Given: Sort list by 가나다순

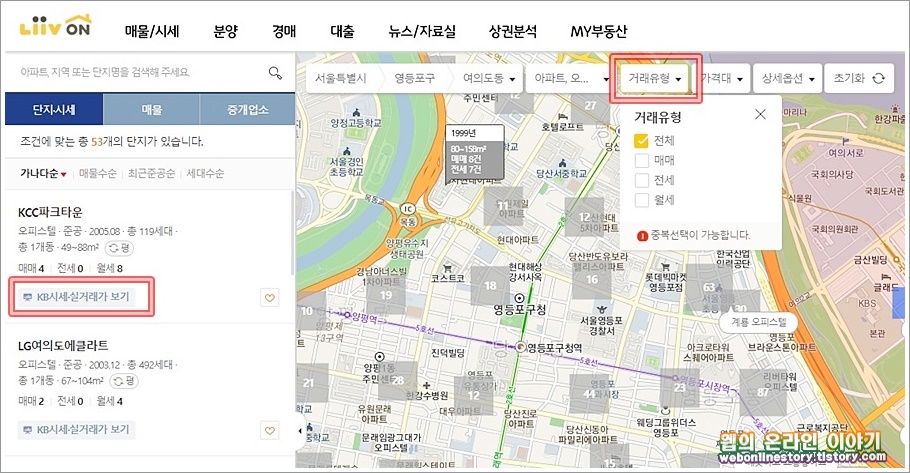Looking at the screenshot, I should [43, 174].
